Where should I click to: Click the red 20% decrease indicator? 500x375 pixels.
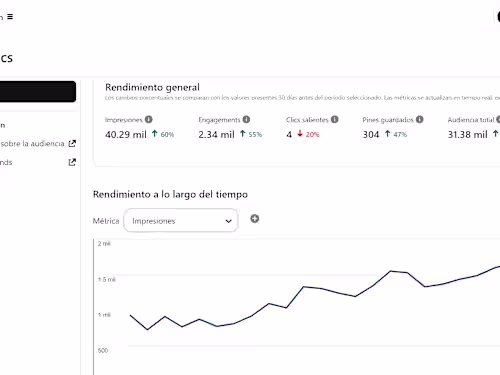coord(308,134)
